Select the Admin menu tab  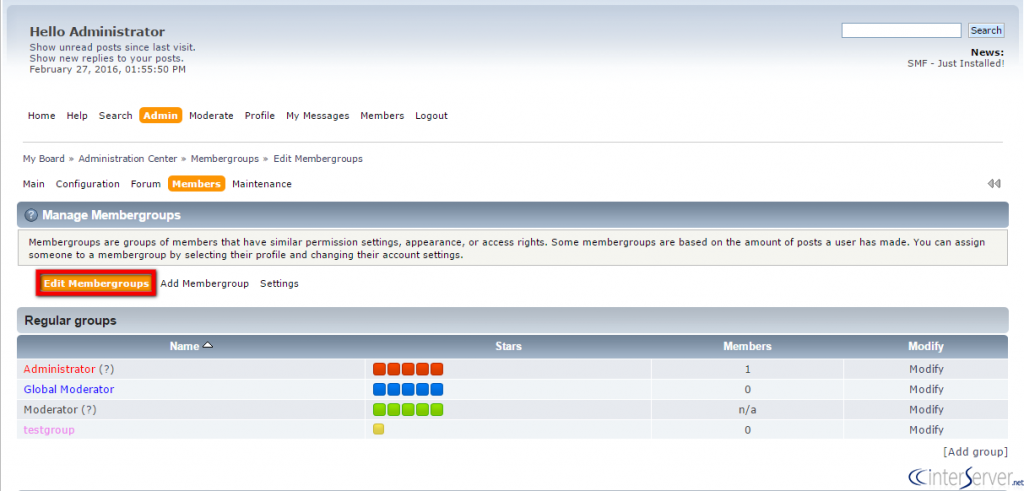coord(161,116)
